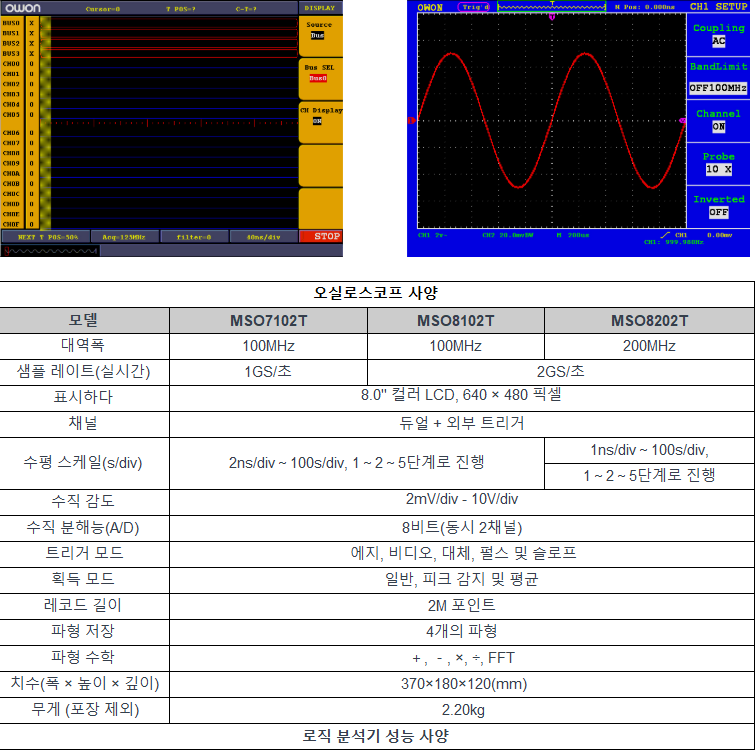This screenshot has height=750, width=755.
Task: Click the 2.20kg weight cell
Action: [461, 710]
